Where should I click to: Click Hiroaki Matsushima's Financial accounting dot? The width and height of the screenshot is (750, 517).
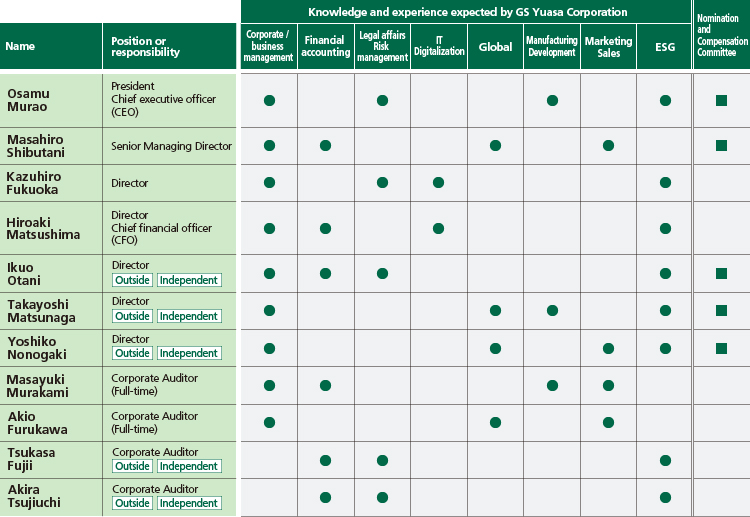coord(325,229)
